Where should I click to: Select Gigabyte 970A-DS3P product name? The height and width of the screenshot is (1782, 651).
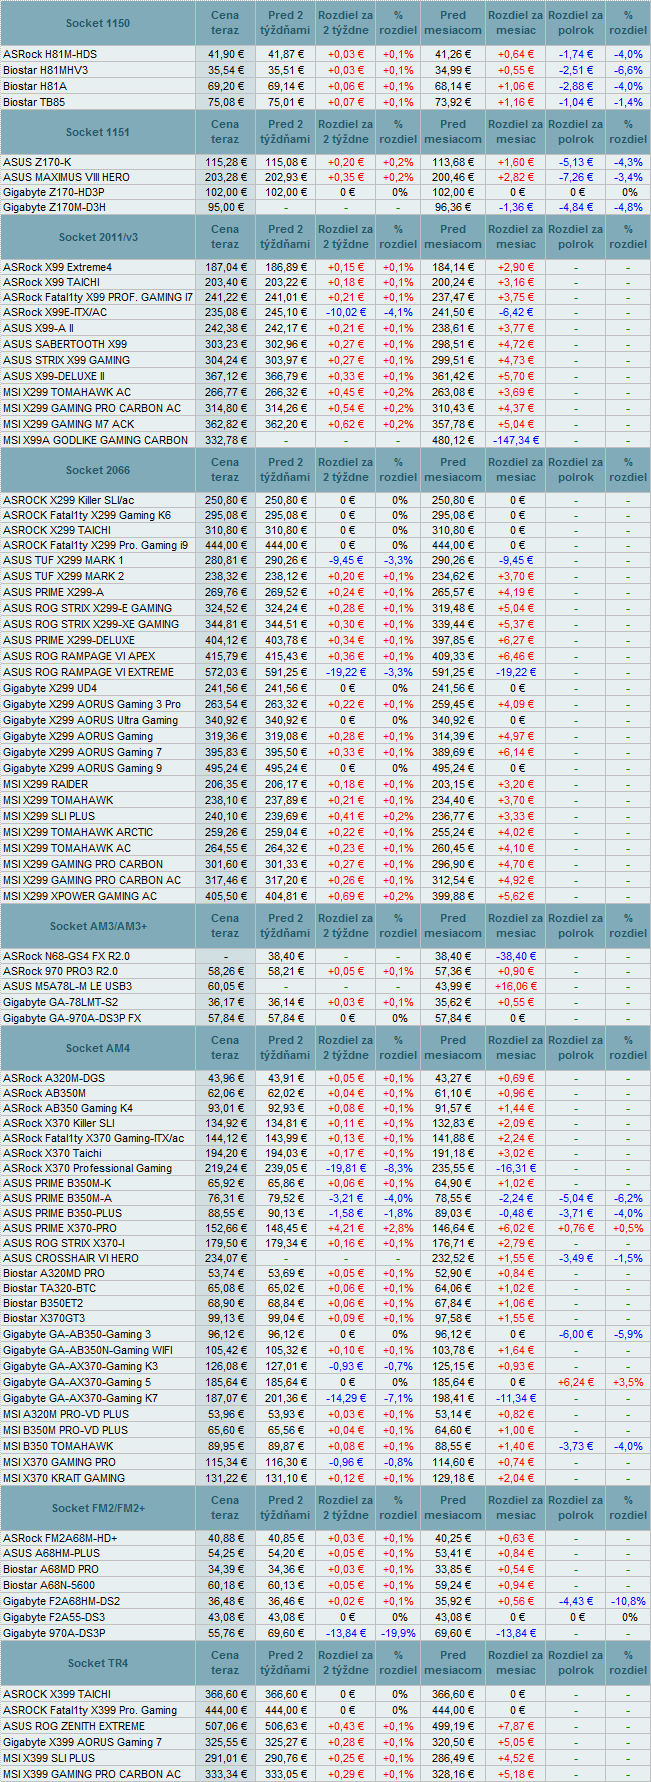54,1633
